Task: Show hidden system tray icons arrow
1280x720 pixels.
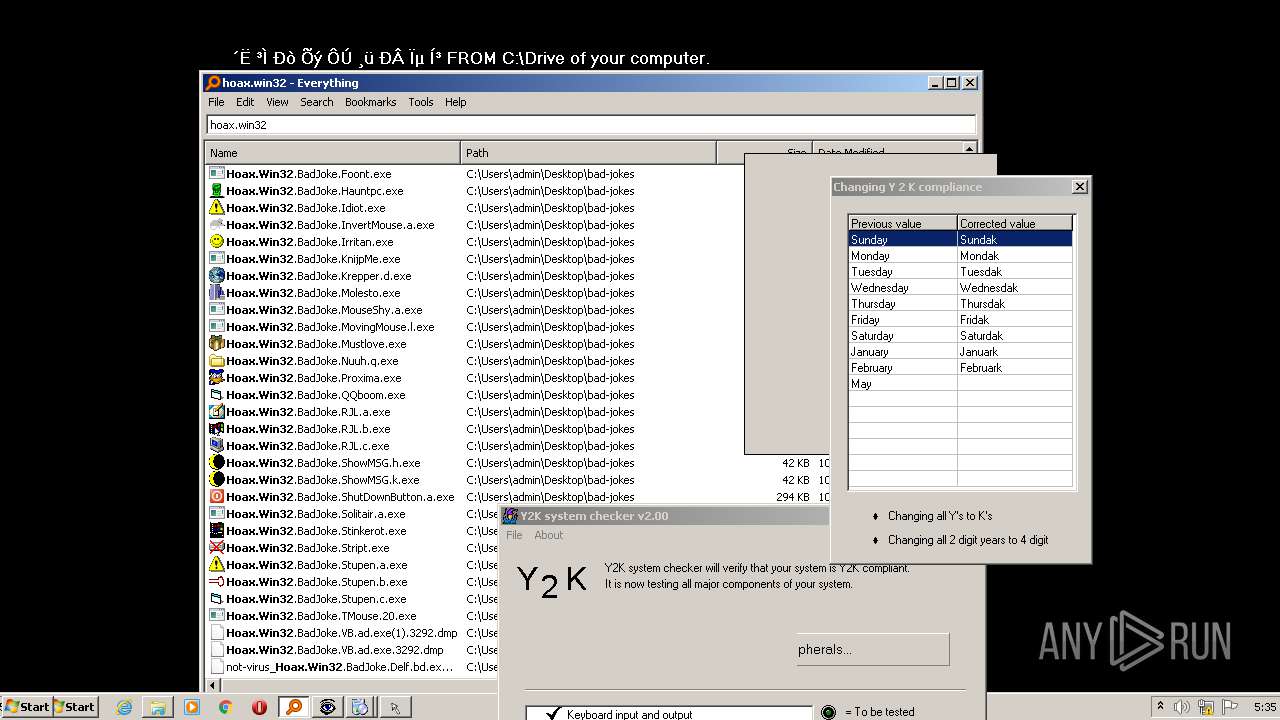Action: point(1159,707)
